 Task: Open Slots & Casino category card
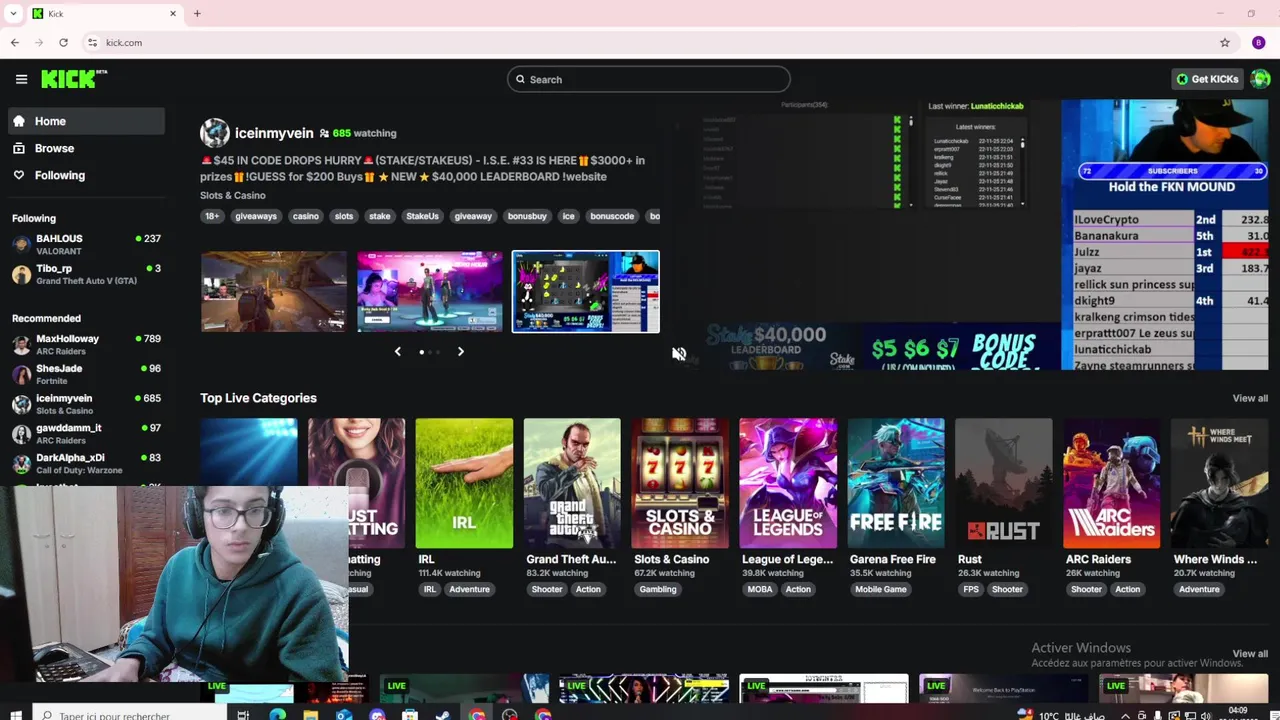(x=680, y=483)
